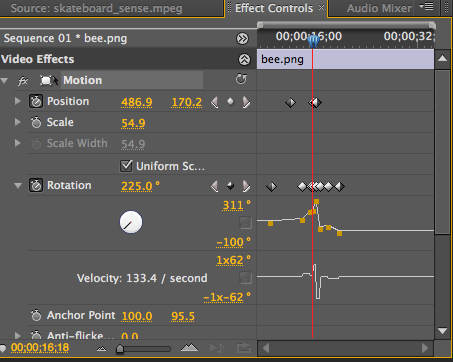Add or remove Rotation keyframe
The width and height of the screenshot is (453, 362).
click(230, 186)
